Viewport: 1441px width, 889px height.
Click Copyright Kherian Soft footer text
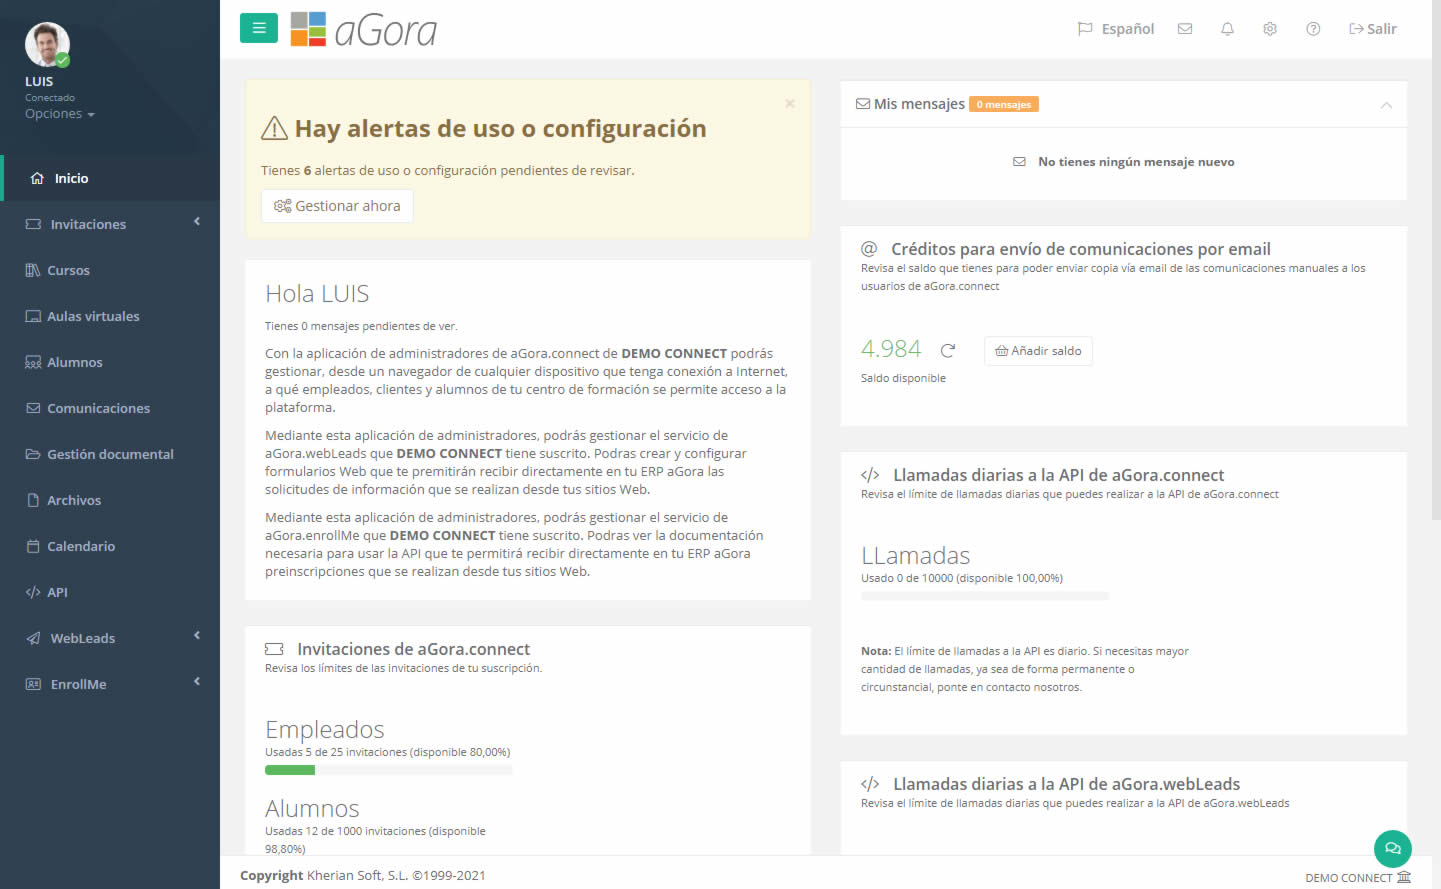[x=363, y=875]
